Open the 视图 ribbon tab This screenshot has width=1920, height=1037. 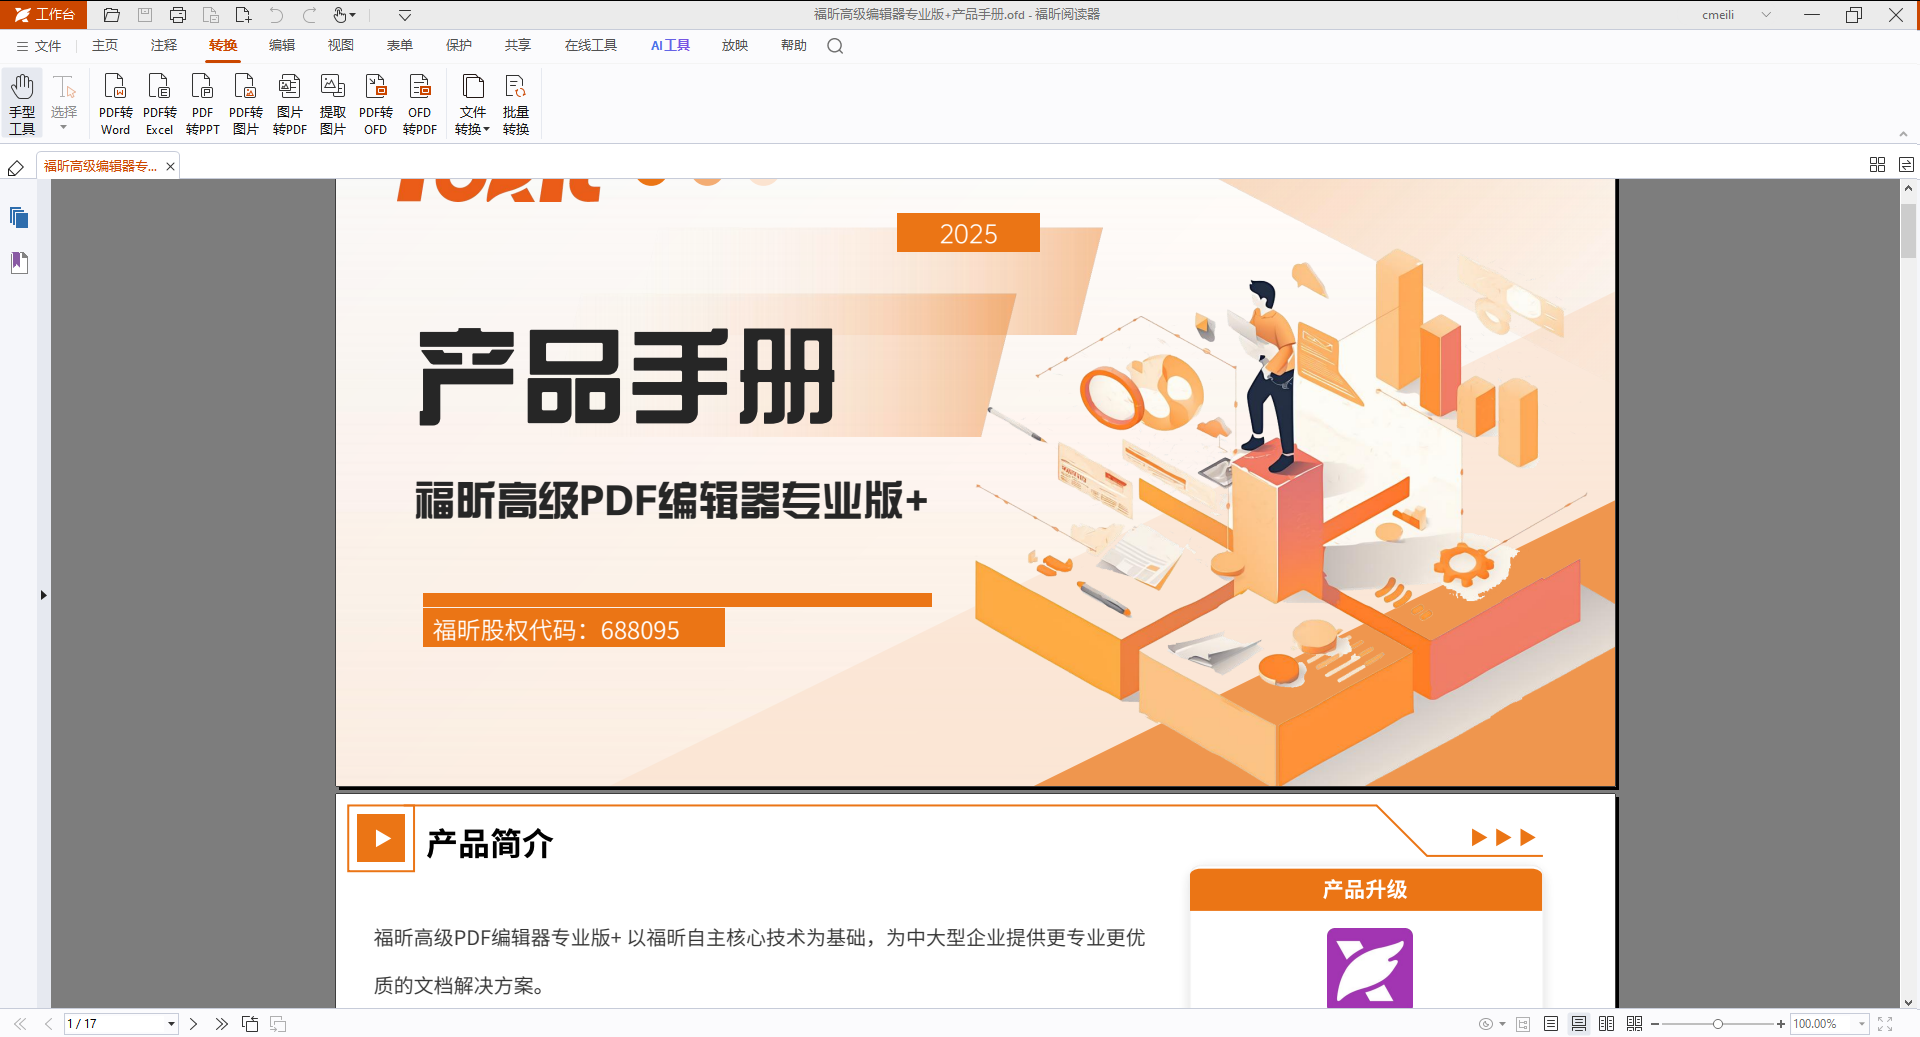(x=341, y=46)
